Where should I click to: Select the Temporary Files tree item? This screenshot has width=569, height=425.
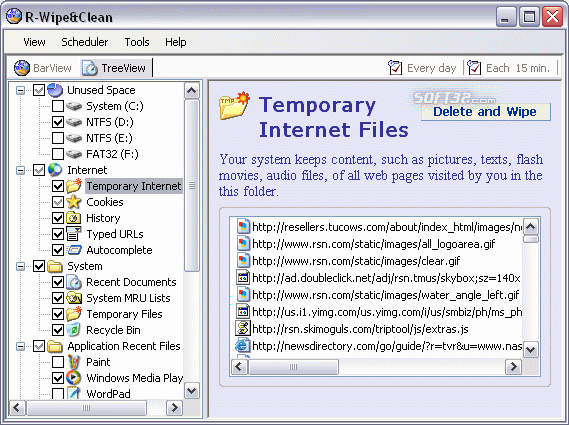click(124, 314)
